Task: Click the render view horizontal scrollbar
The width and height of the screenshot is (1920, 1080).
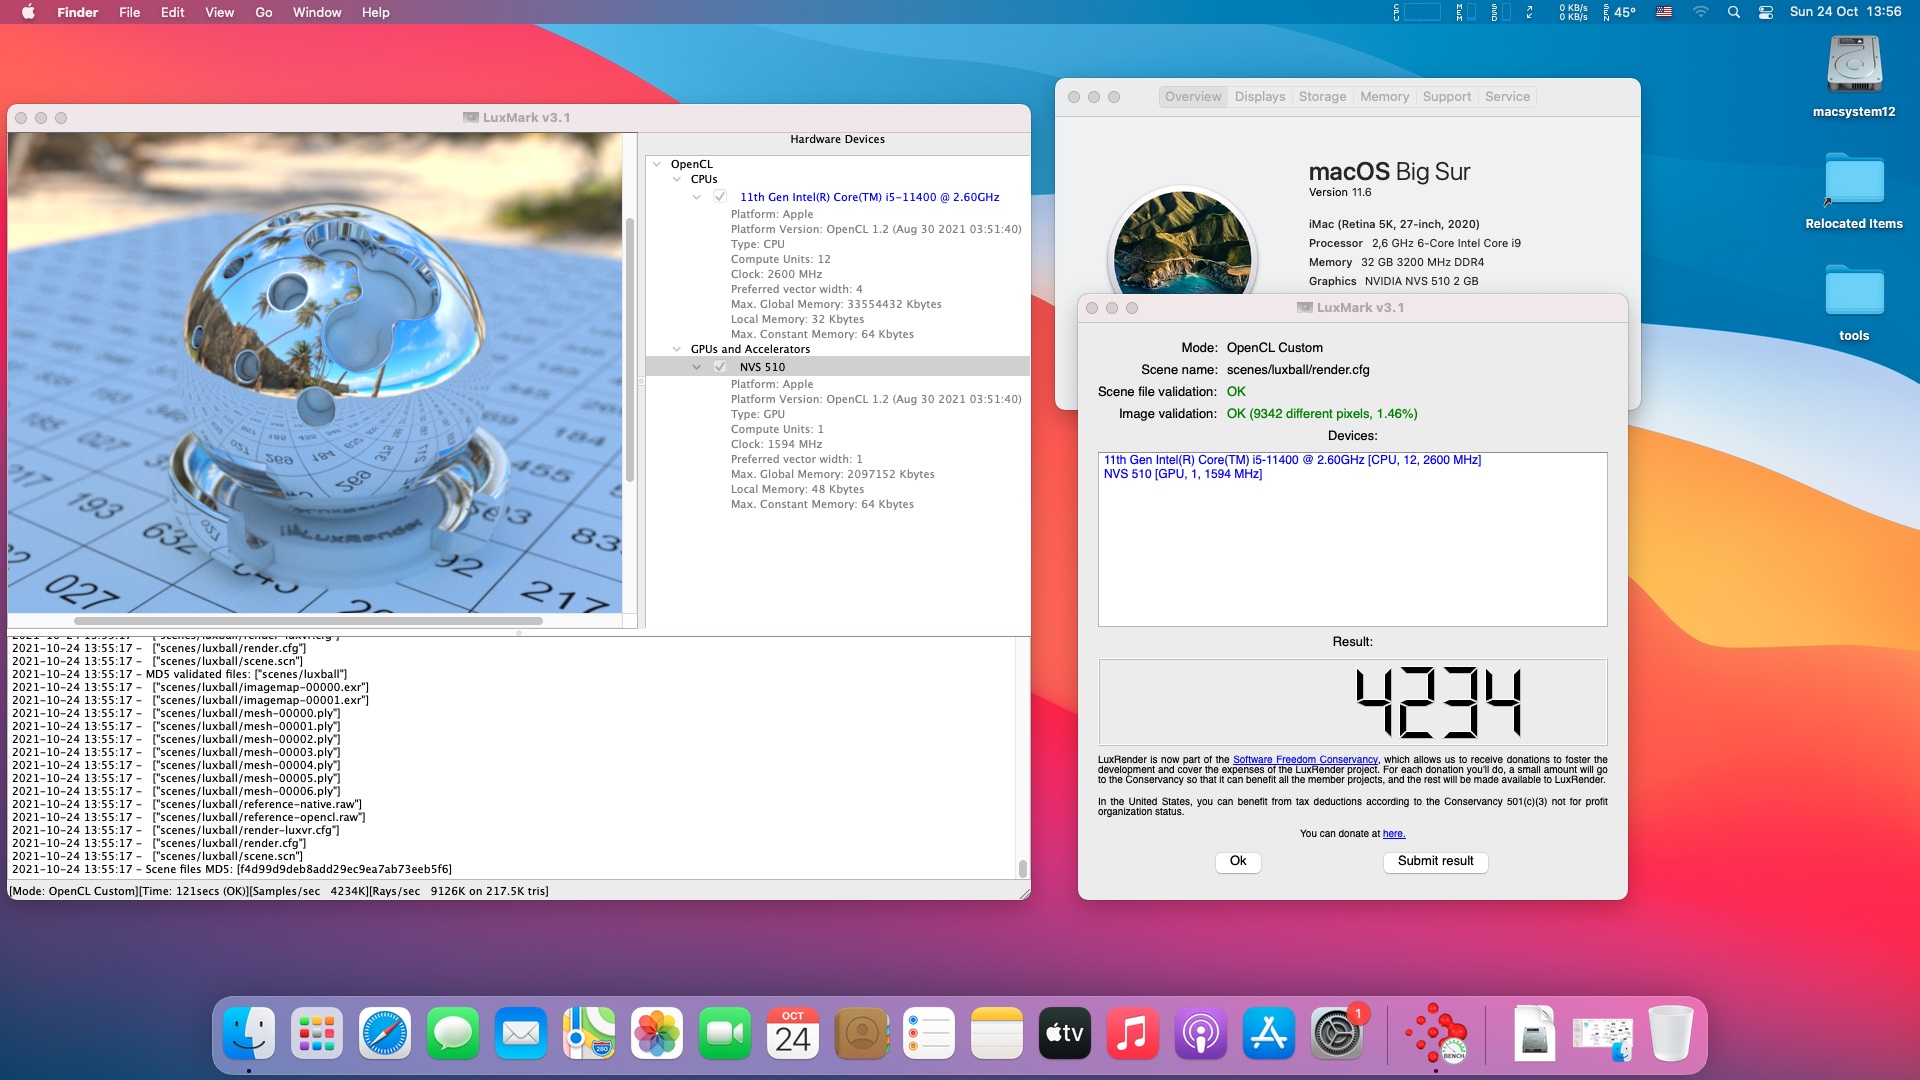Action: click(x=308, y=621)
